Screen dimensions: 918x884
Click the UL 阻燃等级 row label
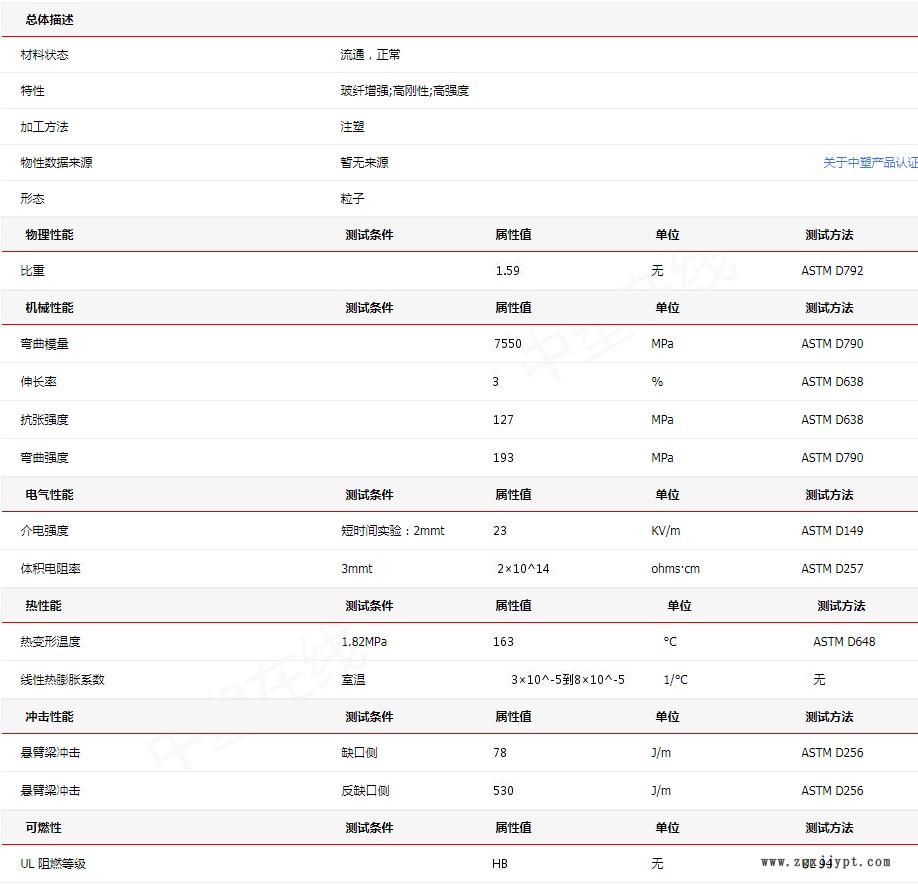(x=53, y=864)
